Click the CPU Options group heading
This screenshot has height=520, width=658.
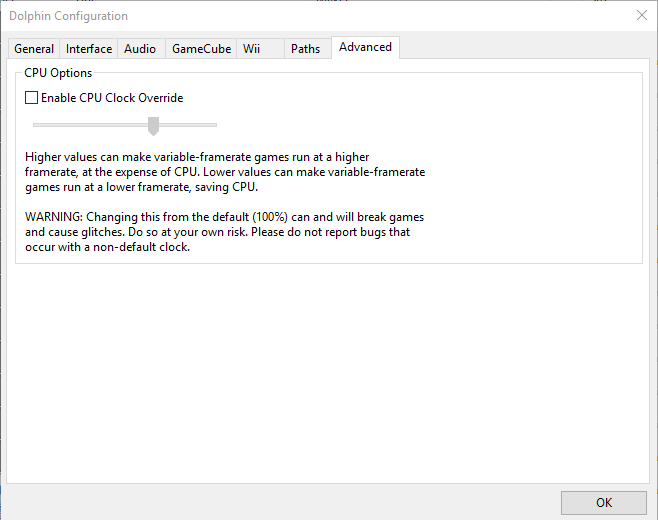tap(58, 73)
